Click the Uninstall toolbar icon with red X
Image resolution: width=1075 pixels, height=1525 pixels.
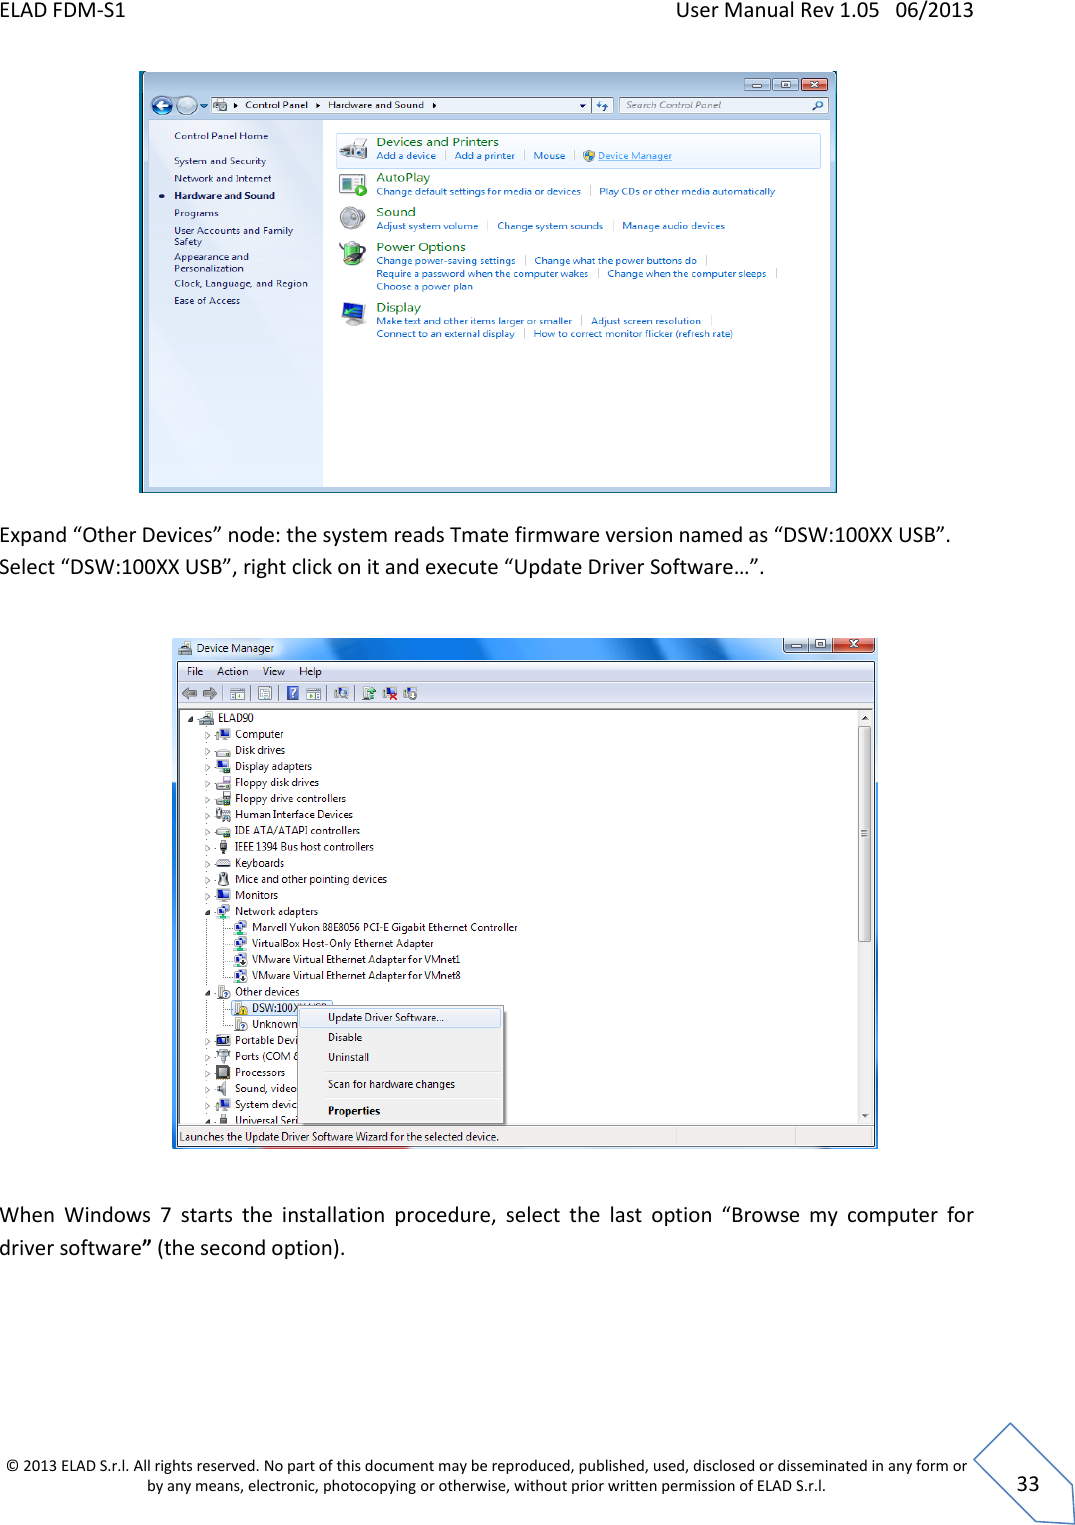390,693
